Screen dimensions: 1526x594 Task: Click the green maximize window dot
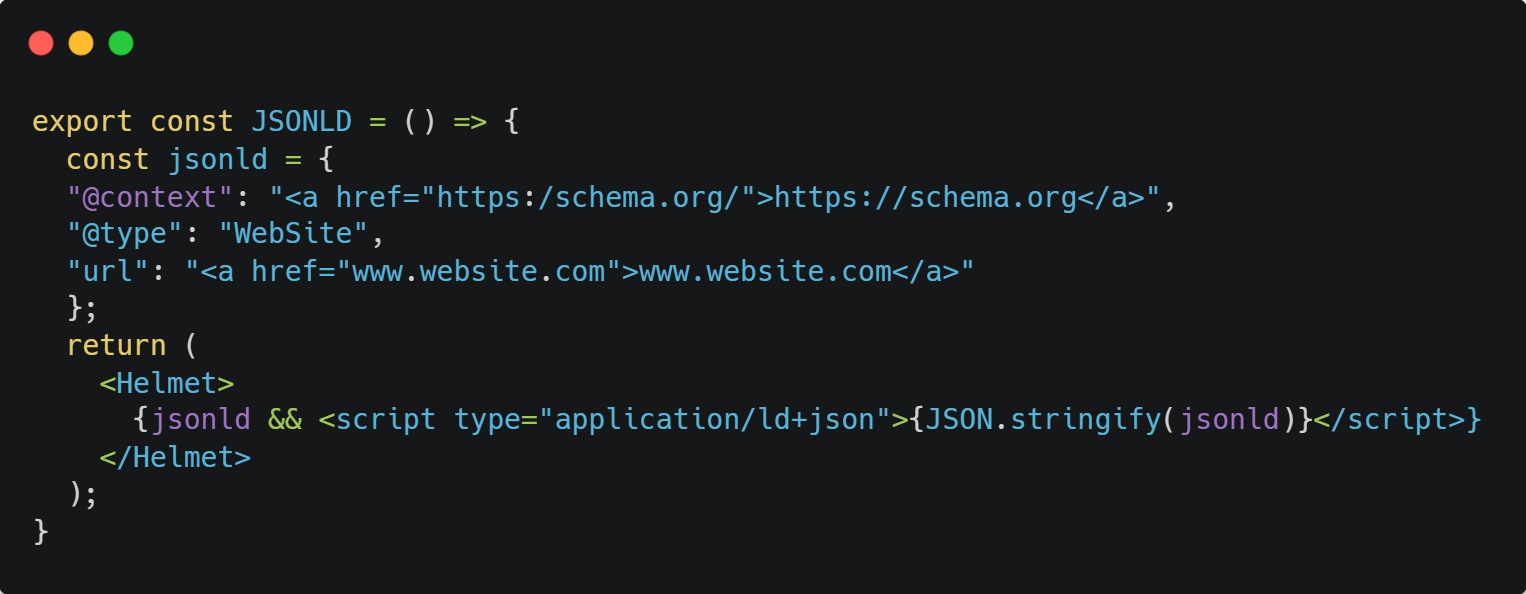coord(121,43)
